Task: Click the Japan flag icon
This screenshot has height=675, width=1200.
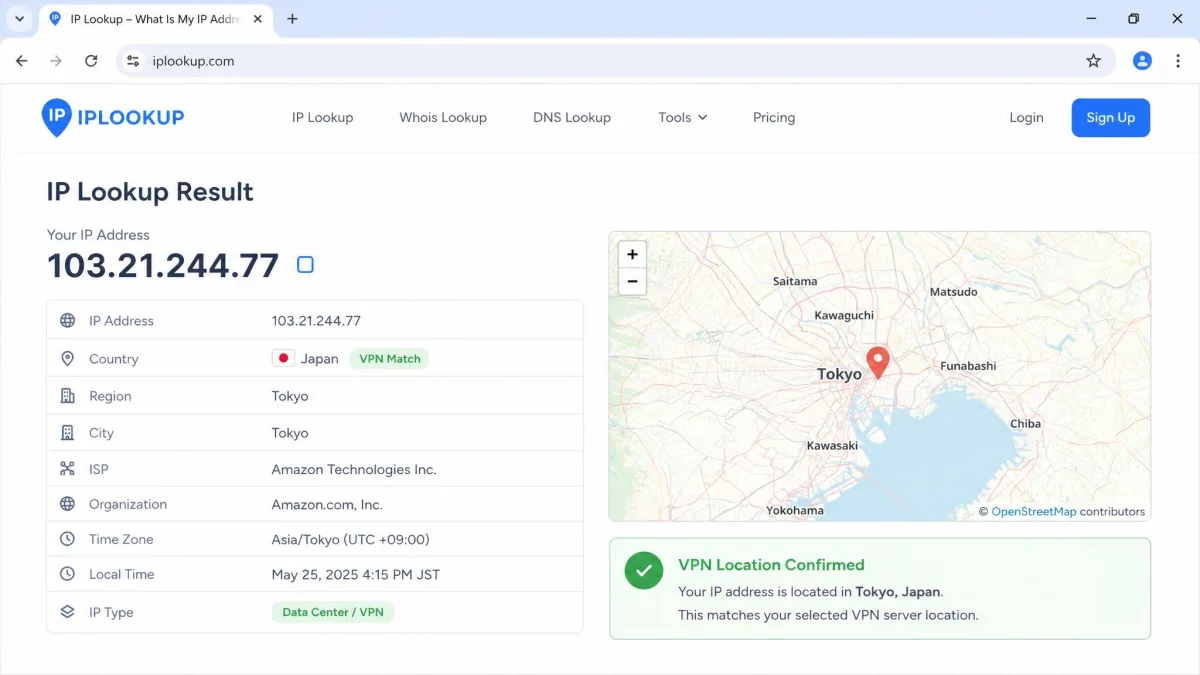Action: pyautogui.click(x=283, y=358)
